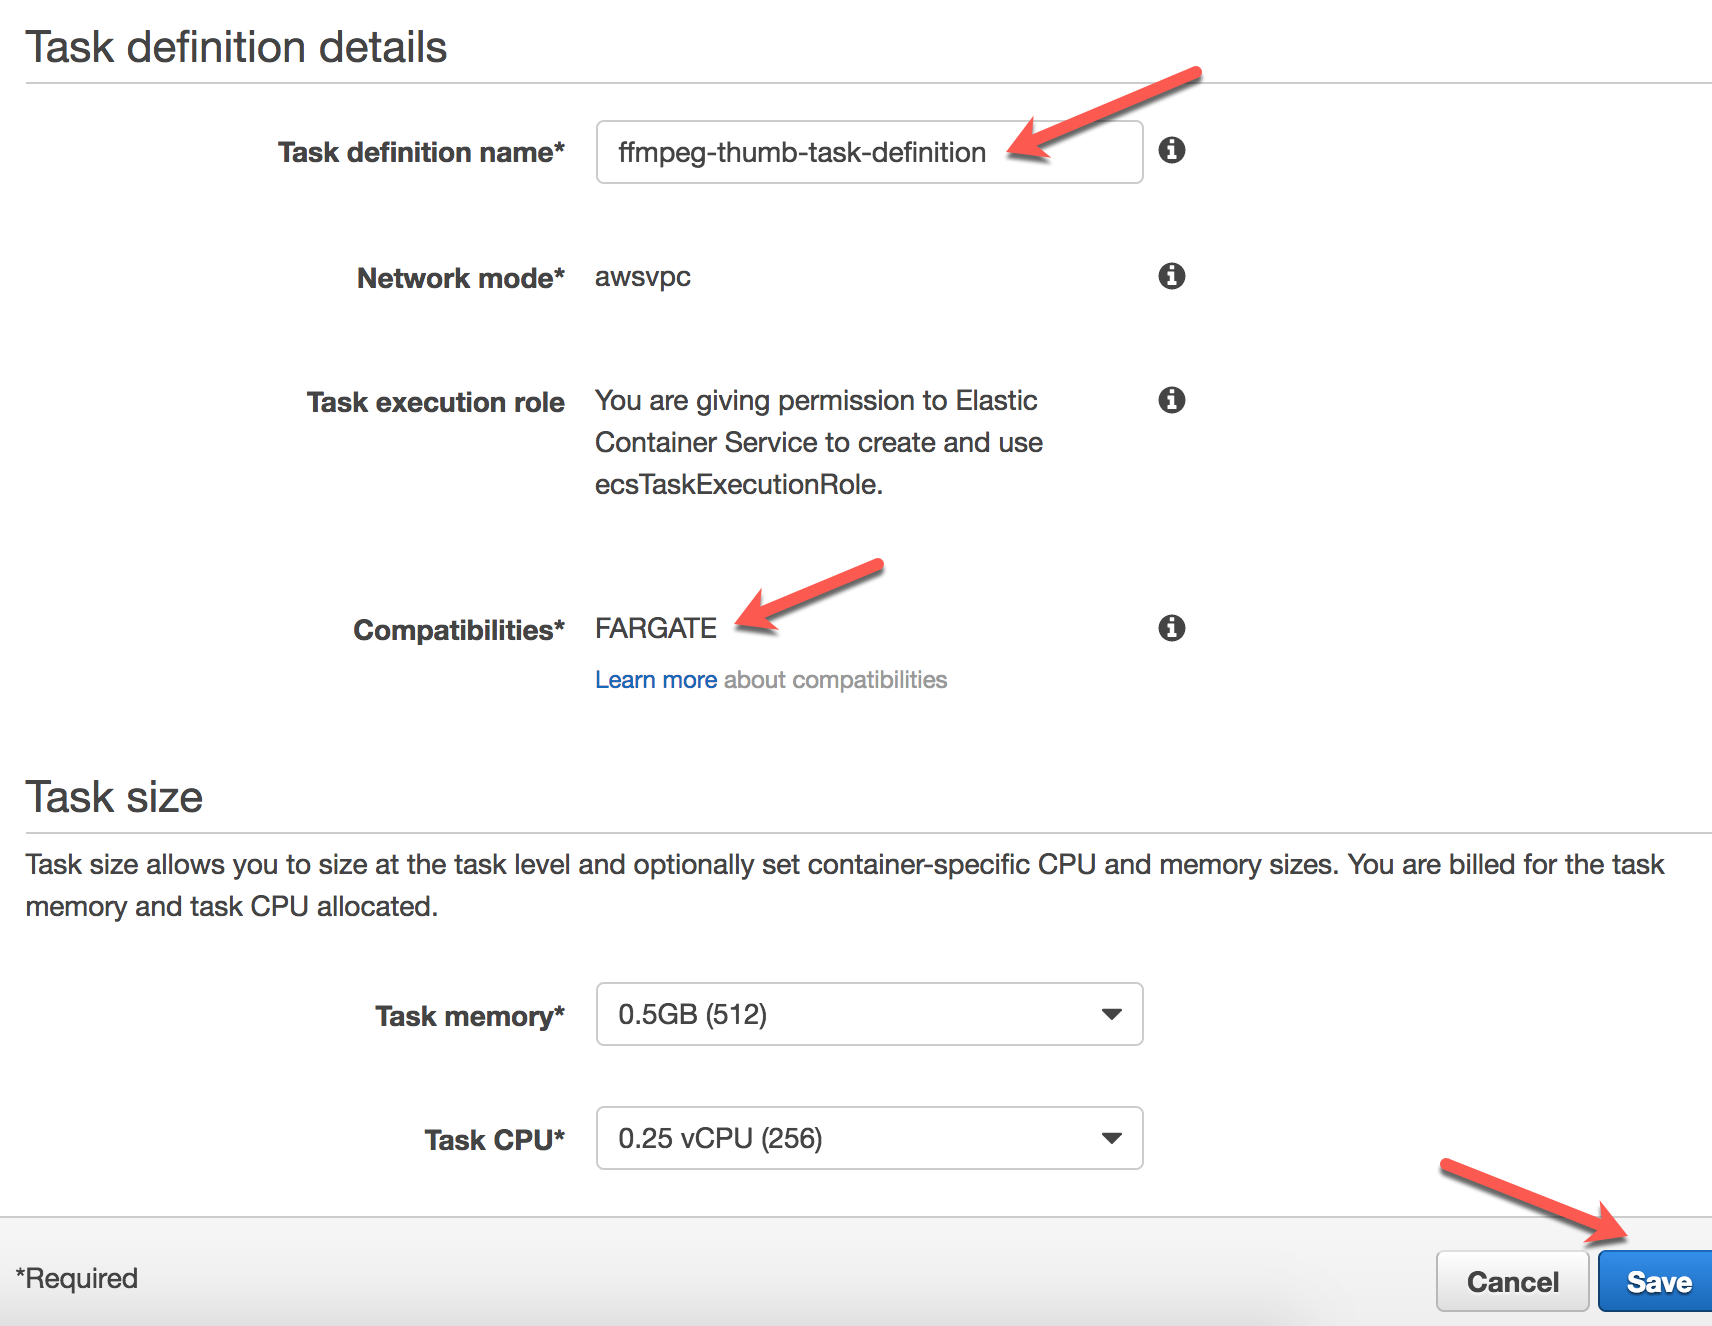The width and height of the screenshot is (1712, 1326).
Task: Open the Task memory dropdown
Action: (x=868, y=1014)
